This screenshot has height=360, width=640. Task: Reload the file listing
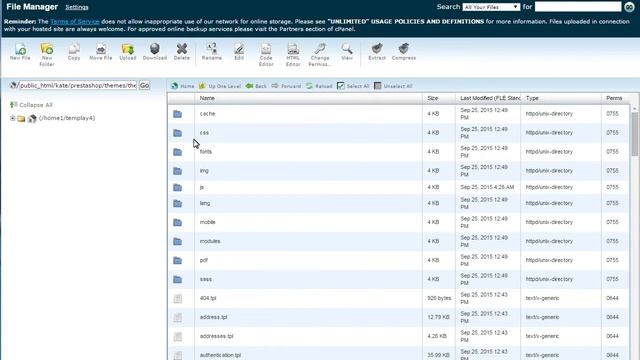tap(319, 86)
